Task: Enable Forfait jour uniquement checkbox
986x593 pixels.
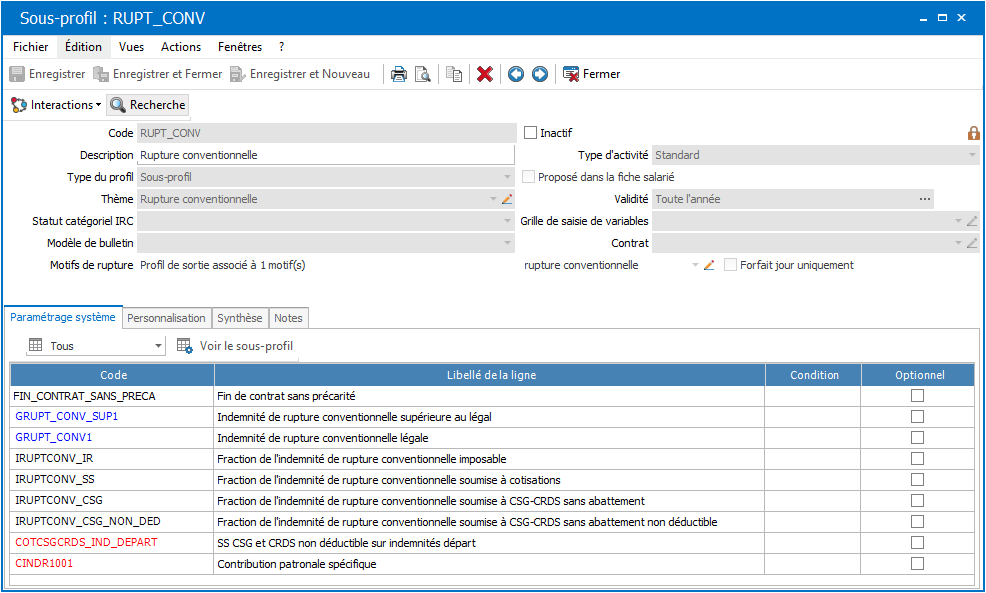Action: tap(730, 265)
